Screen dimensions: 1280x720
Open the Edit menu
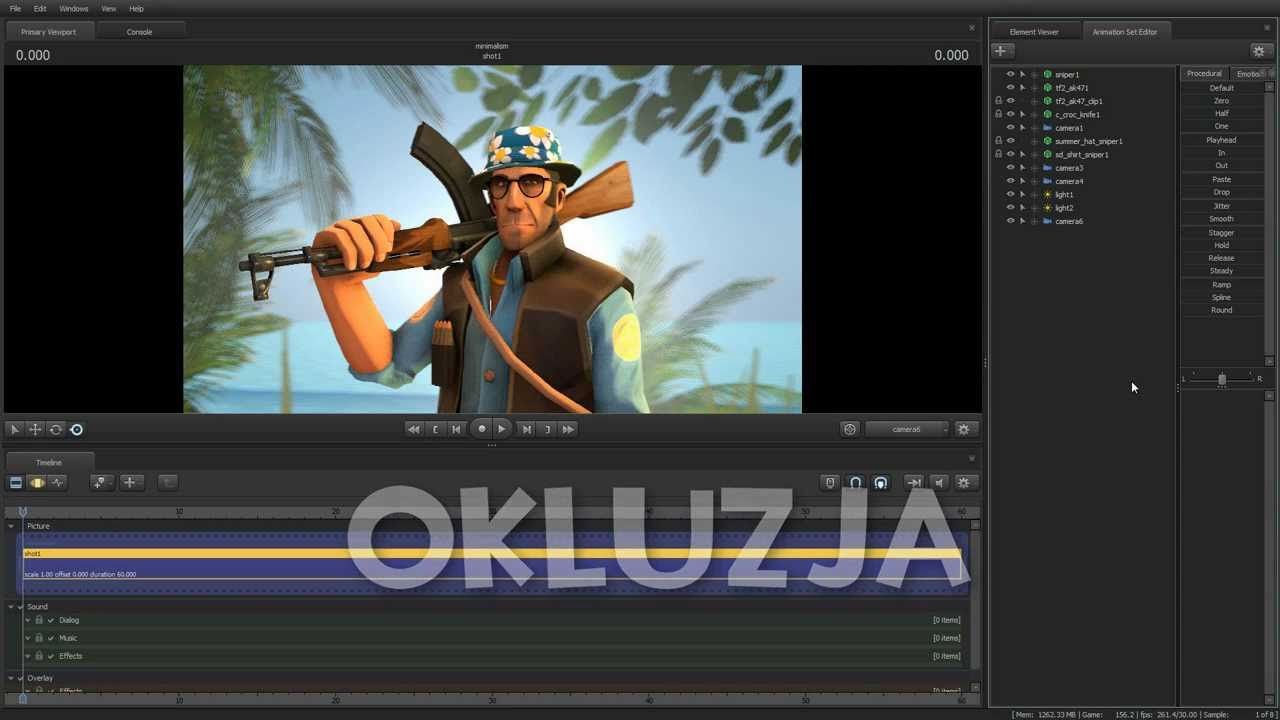(40, 8)
